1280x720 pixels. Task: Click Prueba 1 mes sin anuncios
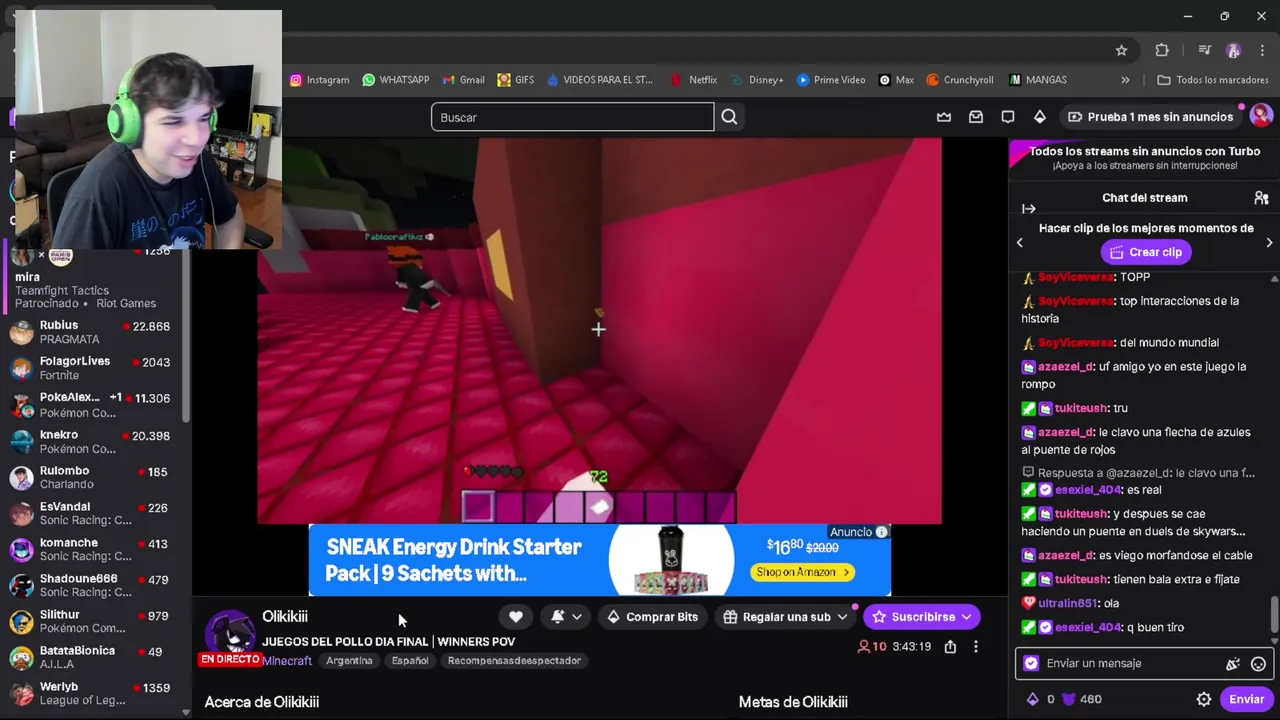[1150, 117]
